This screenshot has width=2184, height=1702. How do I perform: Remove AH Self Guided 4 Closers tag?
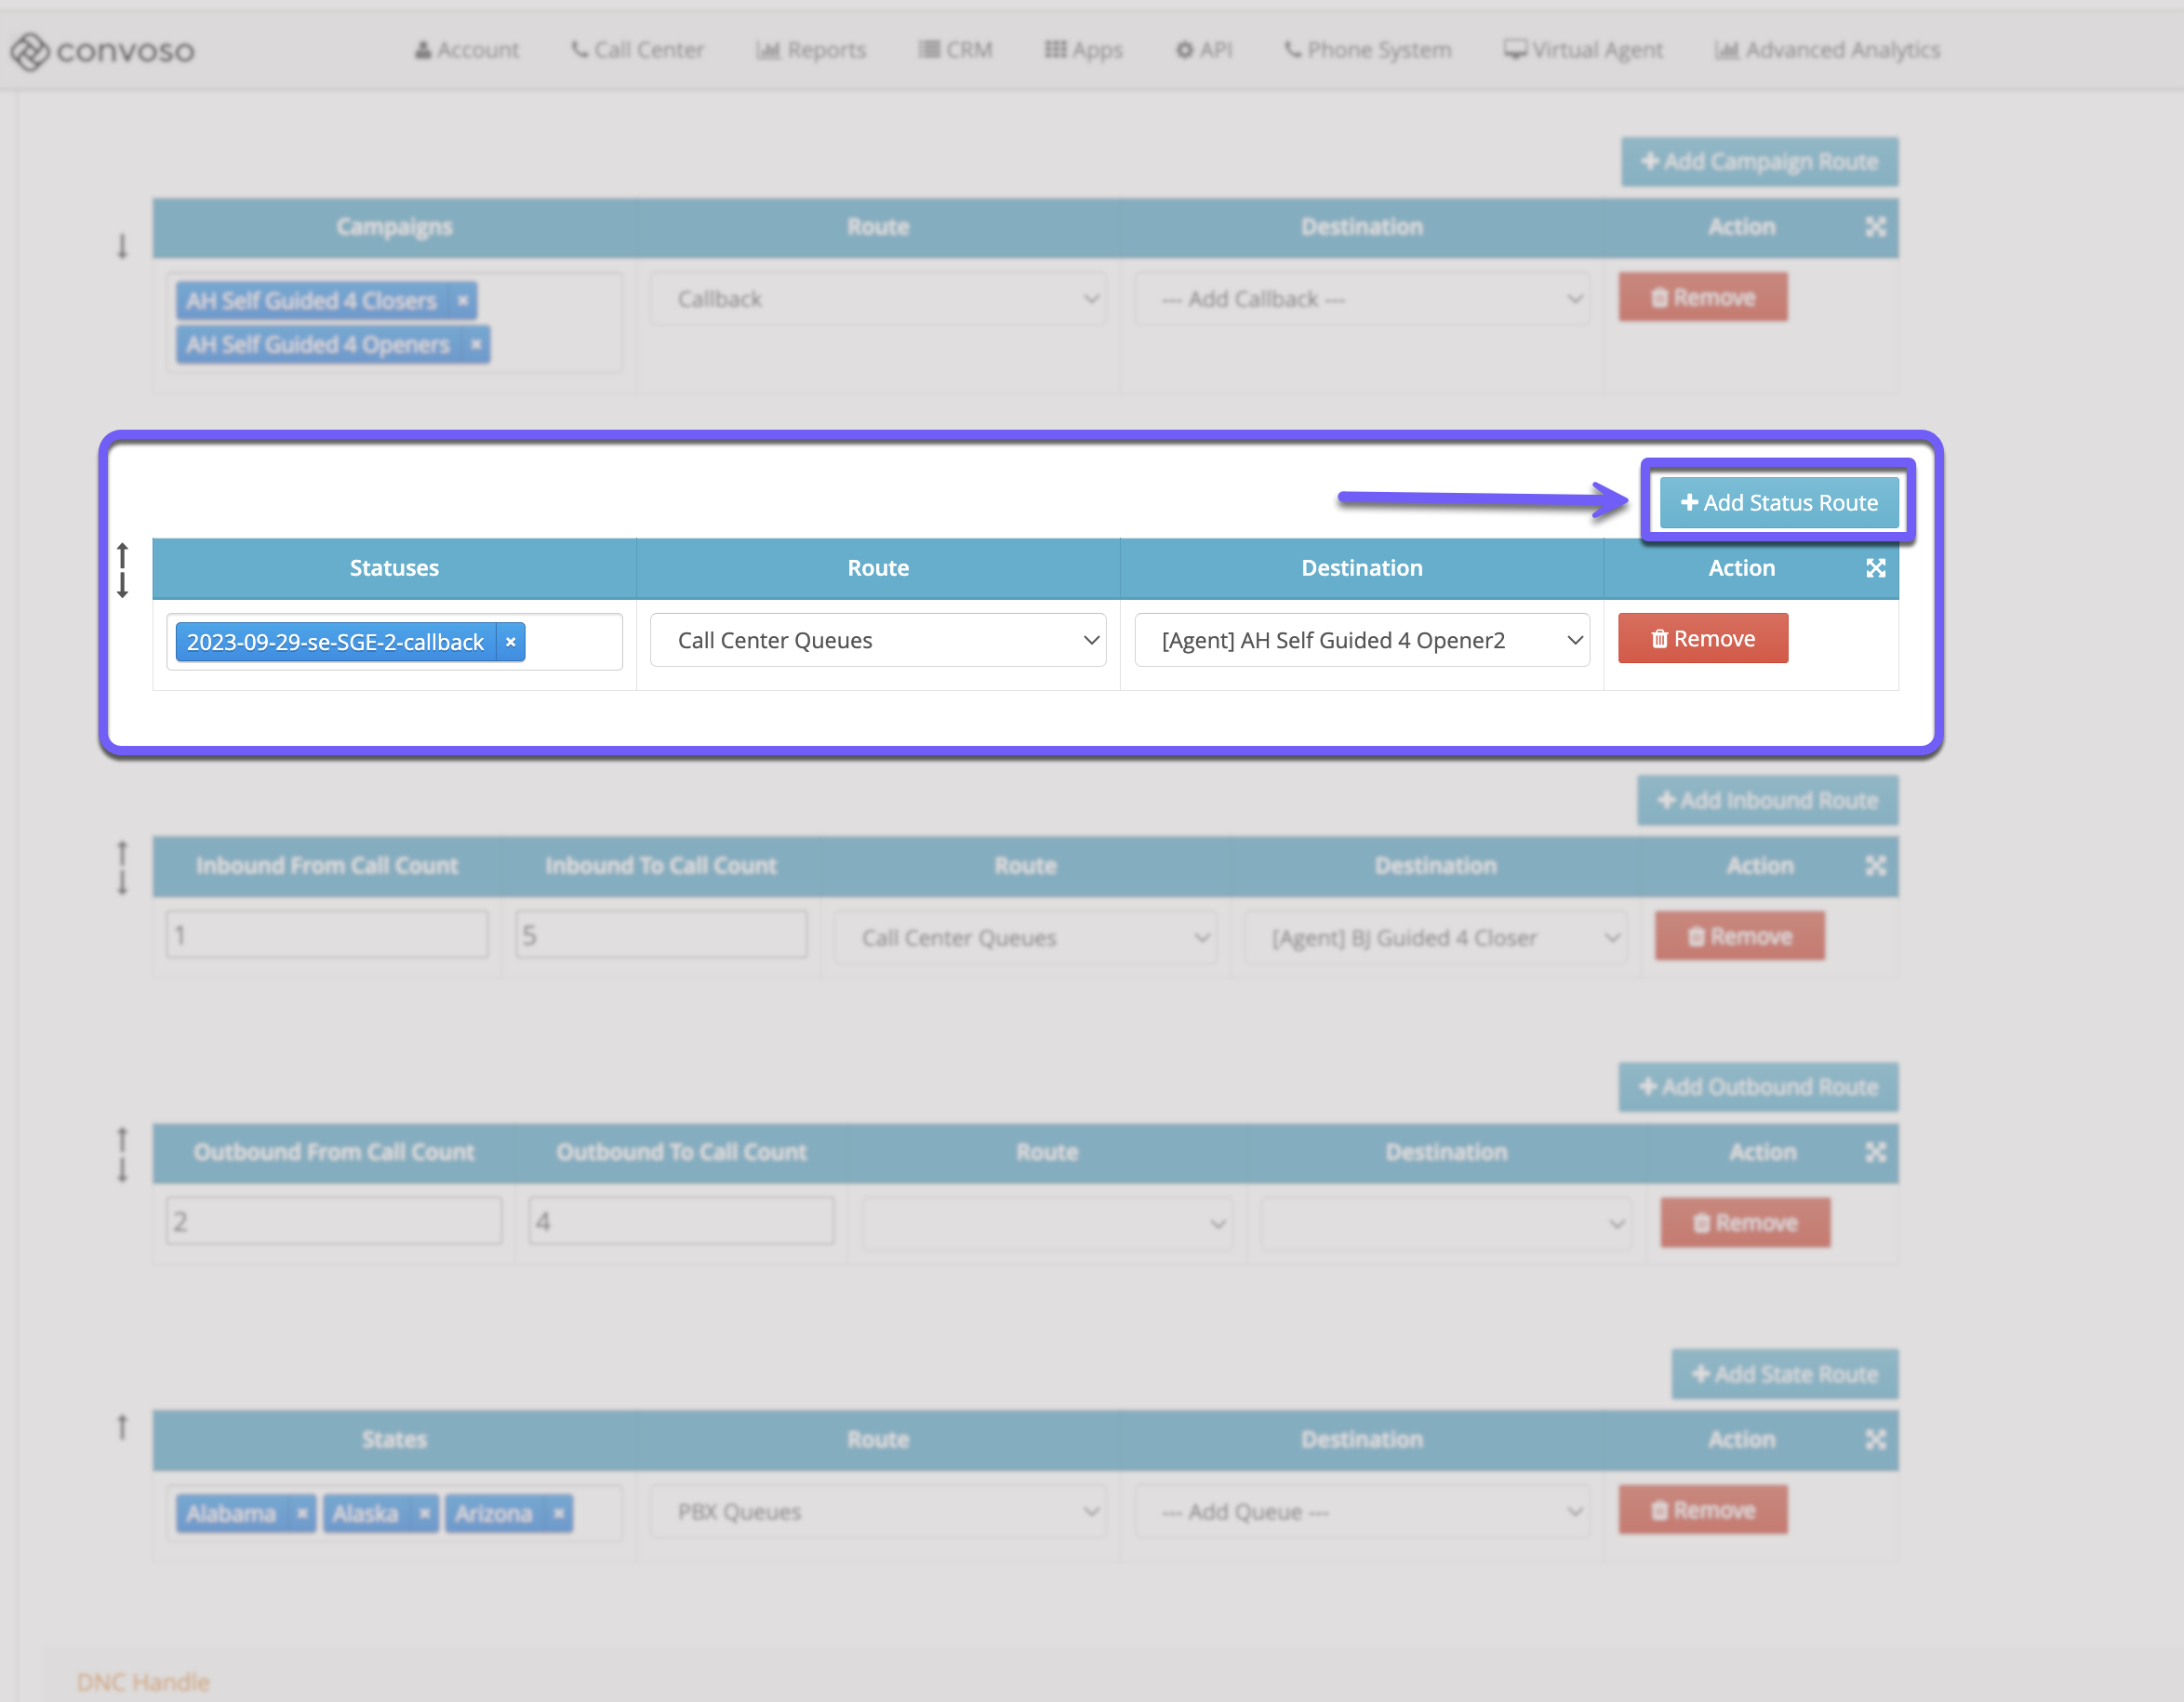coord(462,300)
